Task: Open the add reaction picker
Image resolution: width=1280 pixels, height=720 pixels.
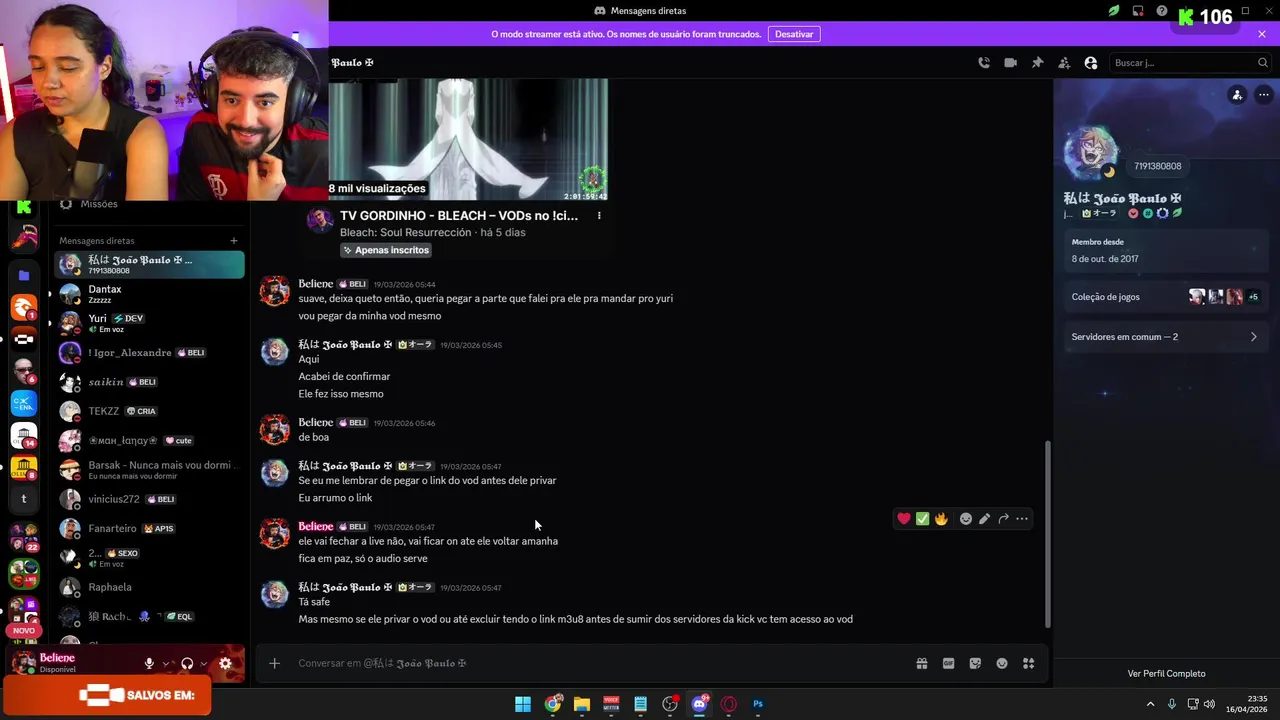Action: click(x=966, y=519)
